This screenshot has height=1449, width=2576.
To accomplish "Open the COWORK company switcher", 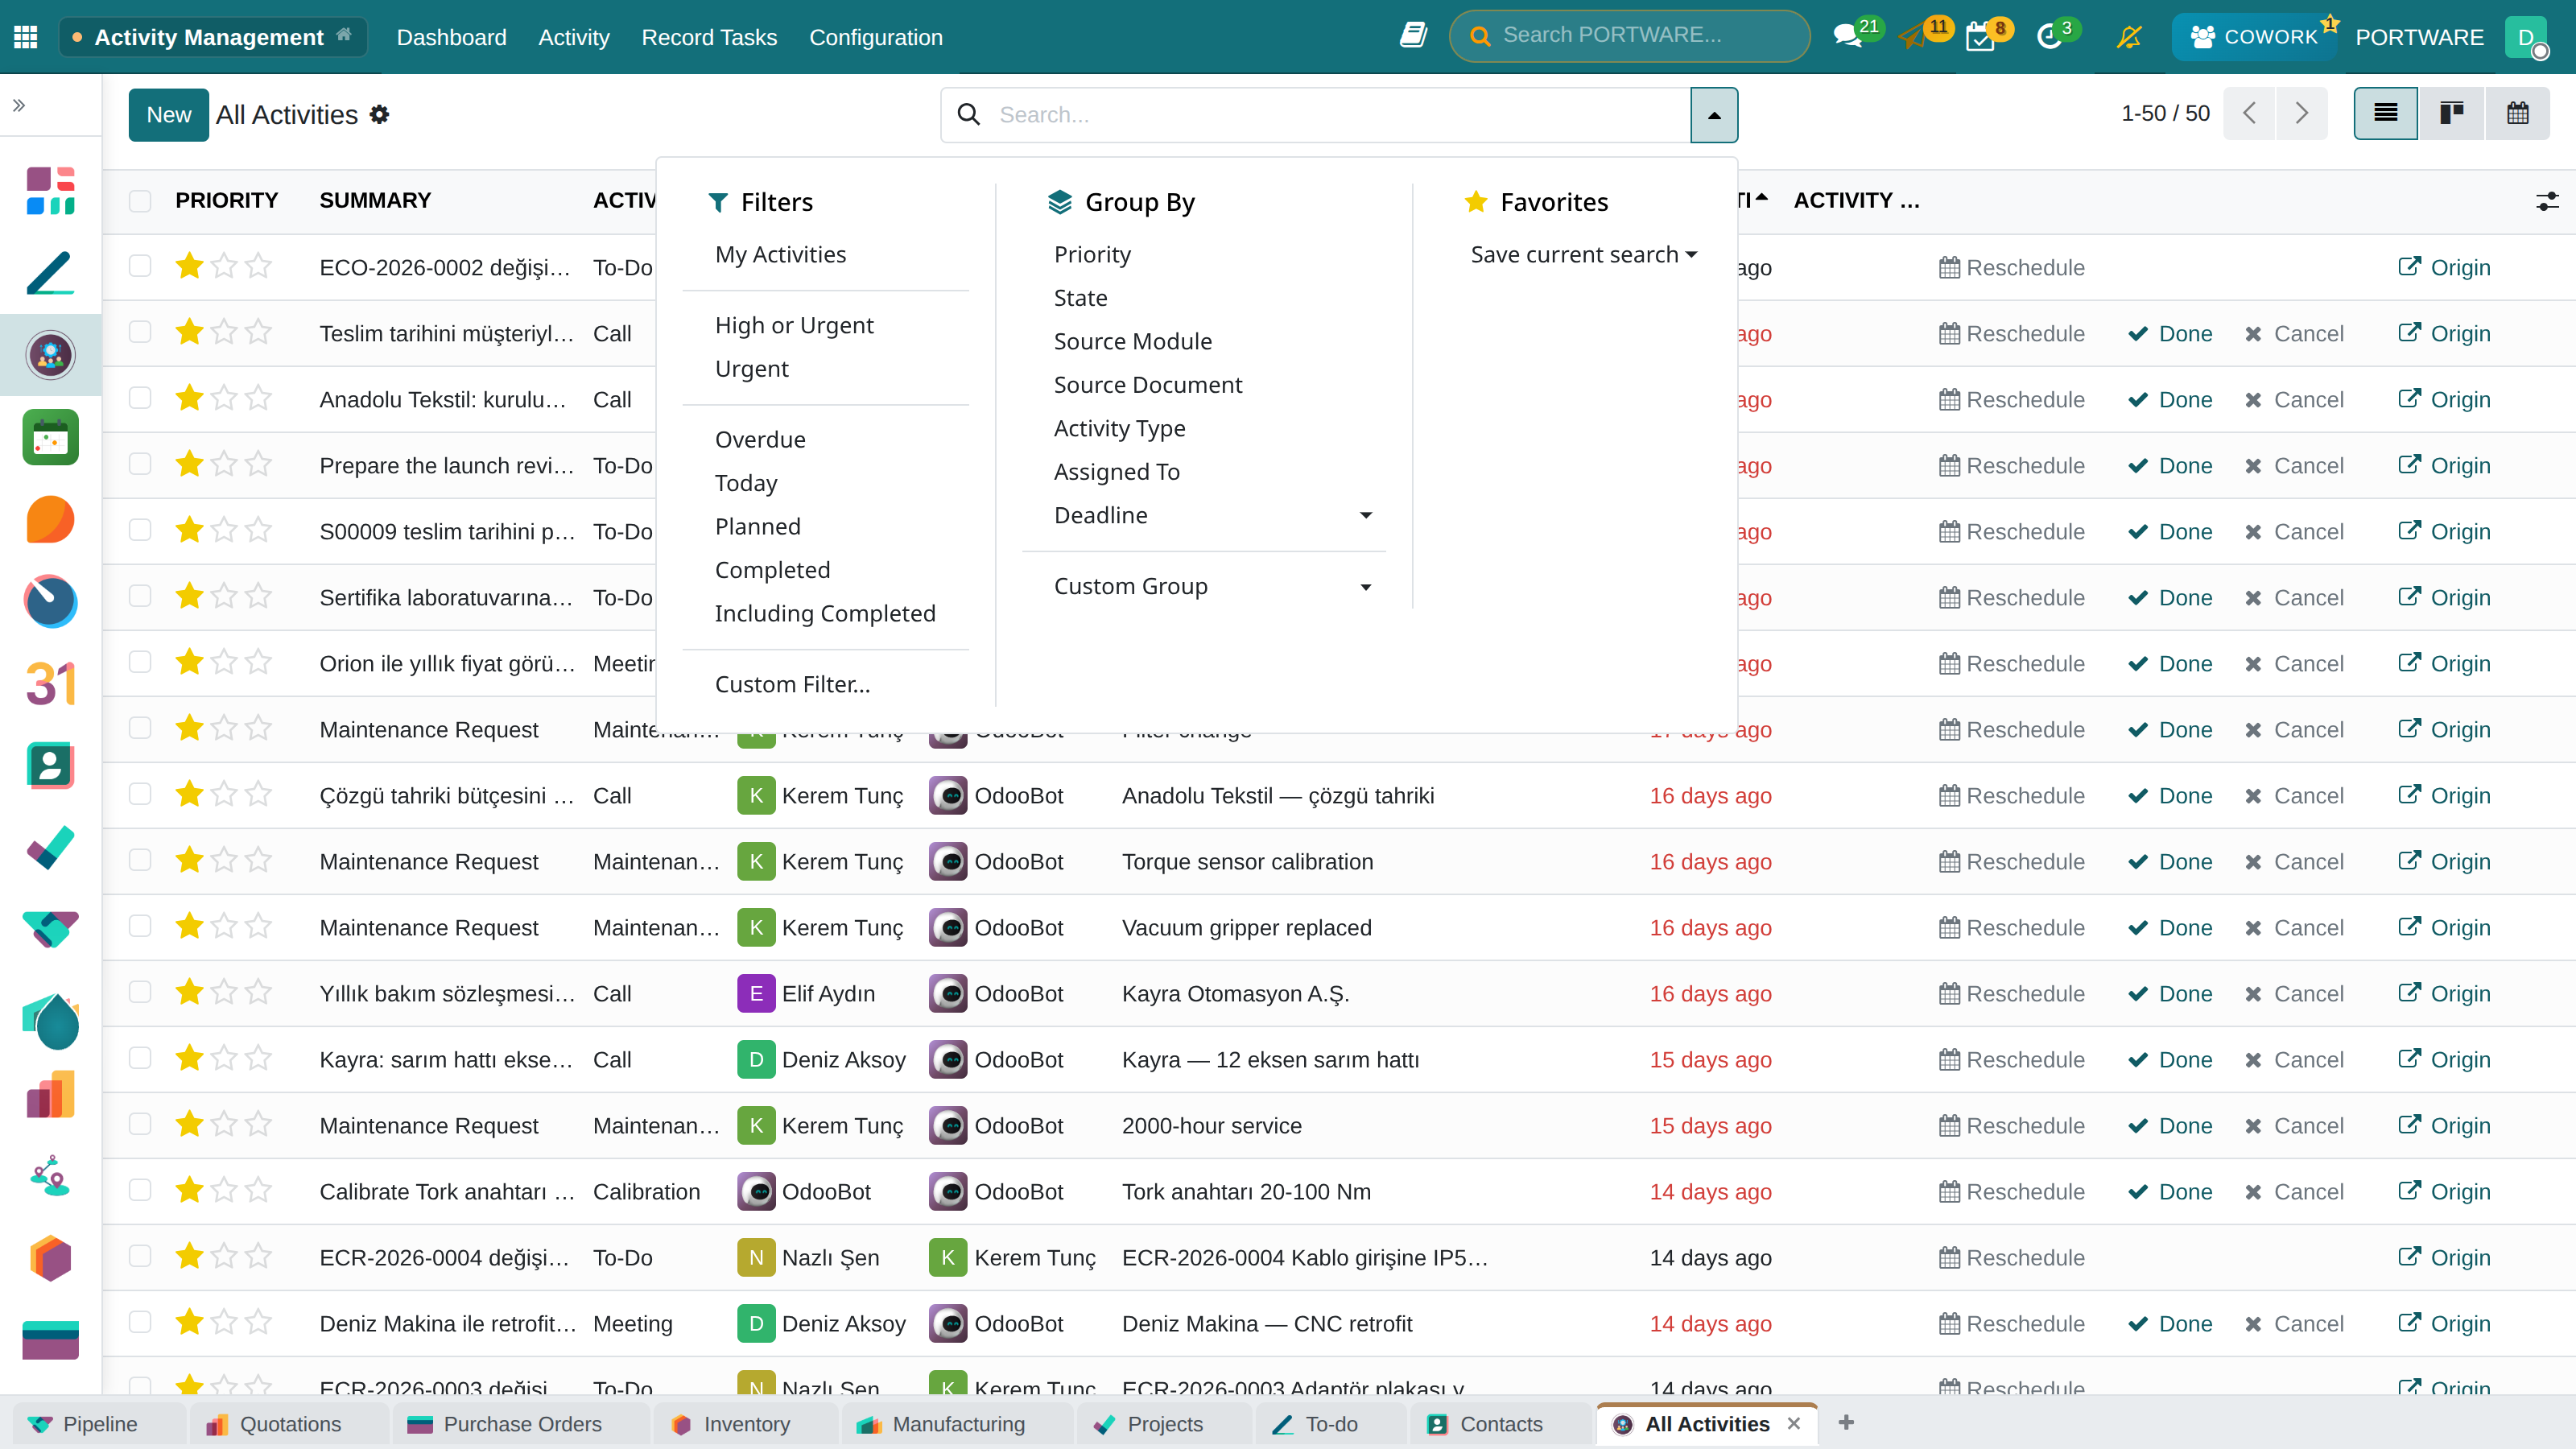I will [2253, 37].
